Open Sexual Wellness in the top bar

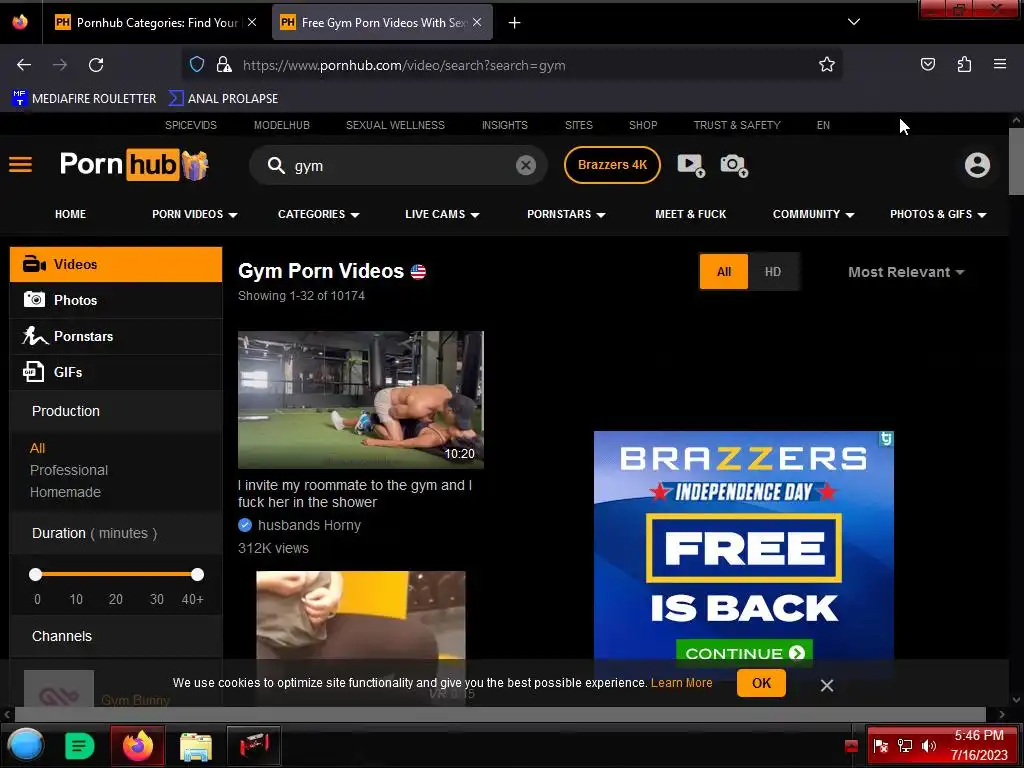(395, 125)
